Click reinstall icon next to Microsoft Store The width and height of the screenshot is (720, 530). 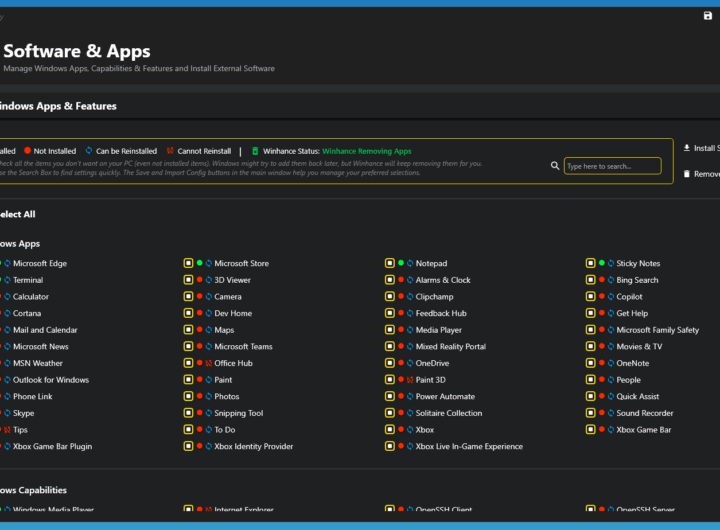(208, 263)
